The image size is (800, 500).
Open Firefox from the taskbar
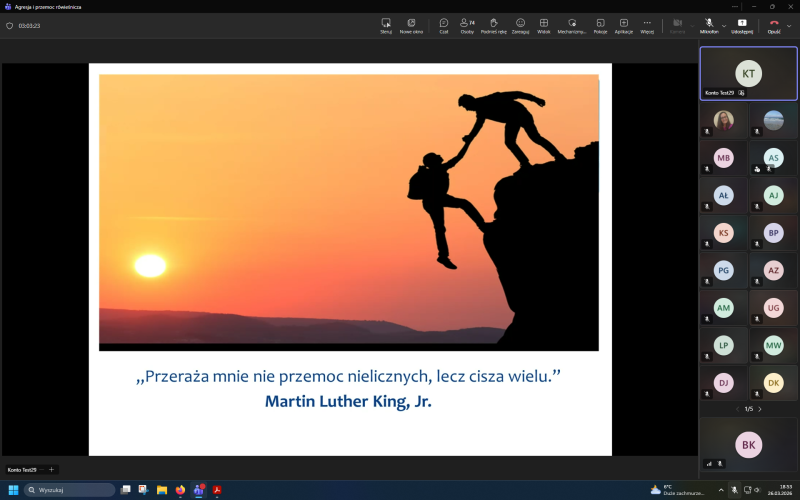(x=180, y=490)
